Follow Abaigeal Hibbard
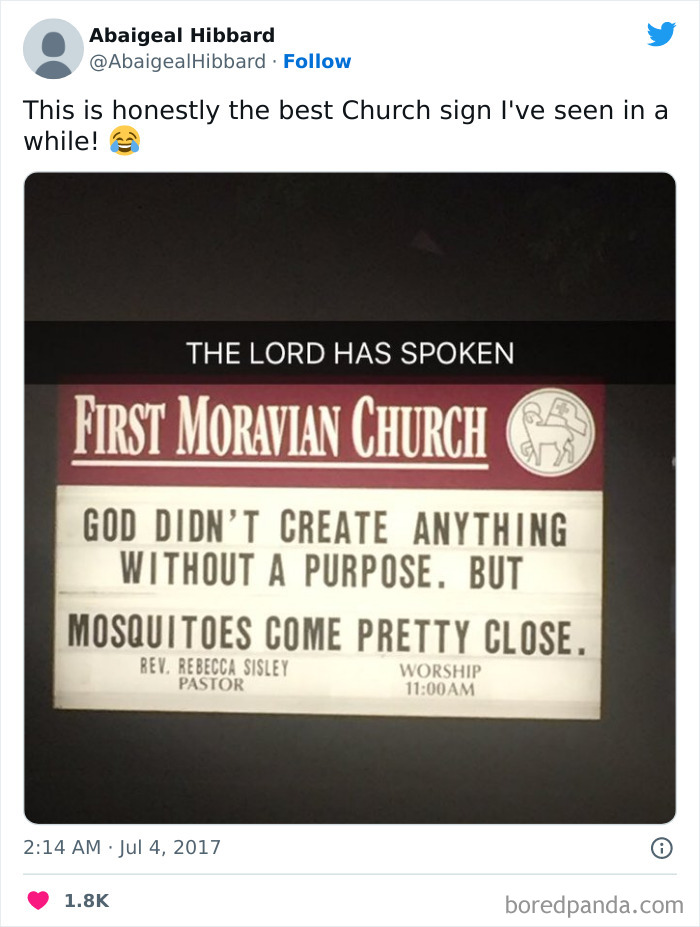The height and width of the screenshot is (927, 700). (x=317, y=61)
